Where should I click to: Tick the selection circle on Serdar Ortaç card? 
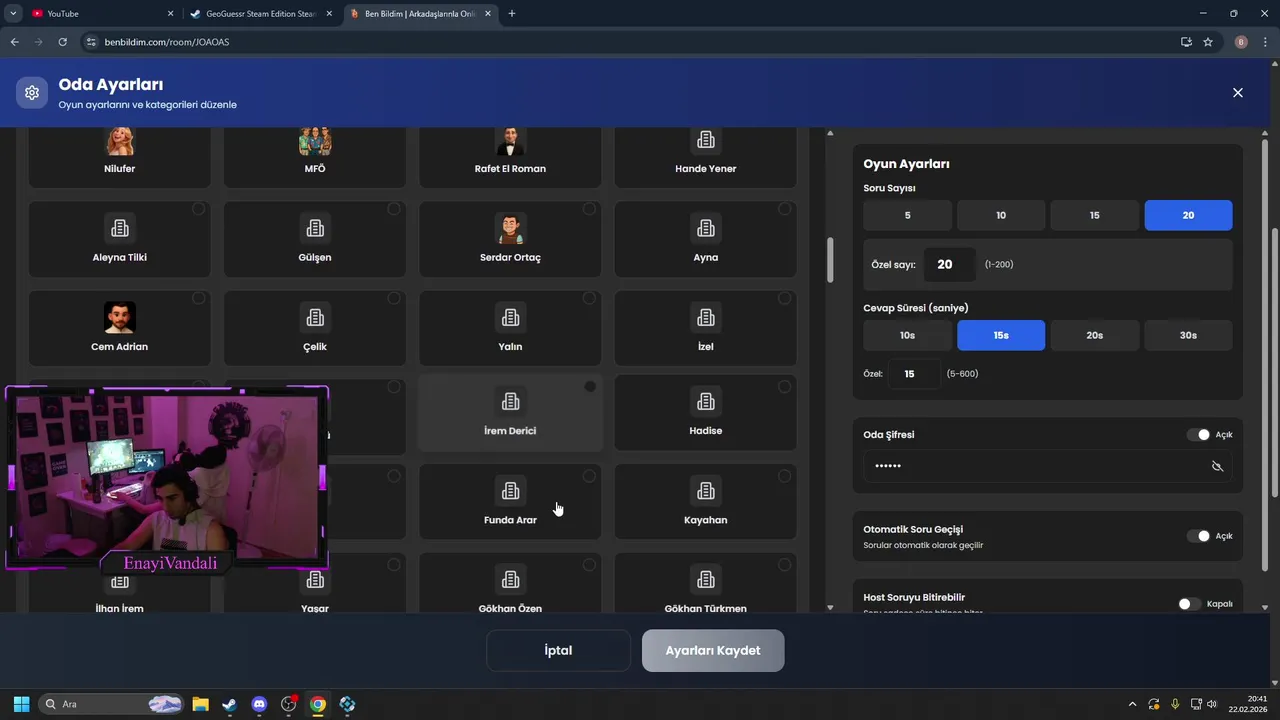point(589,209)
